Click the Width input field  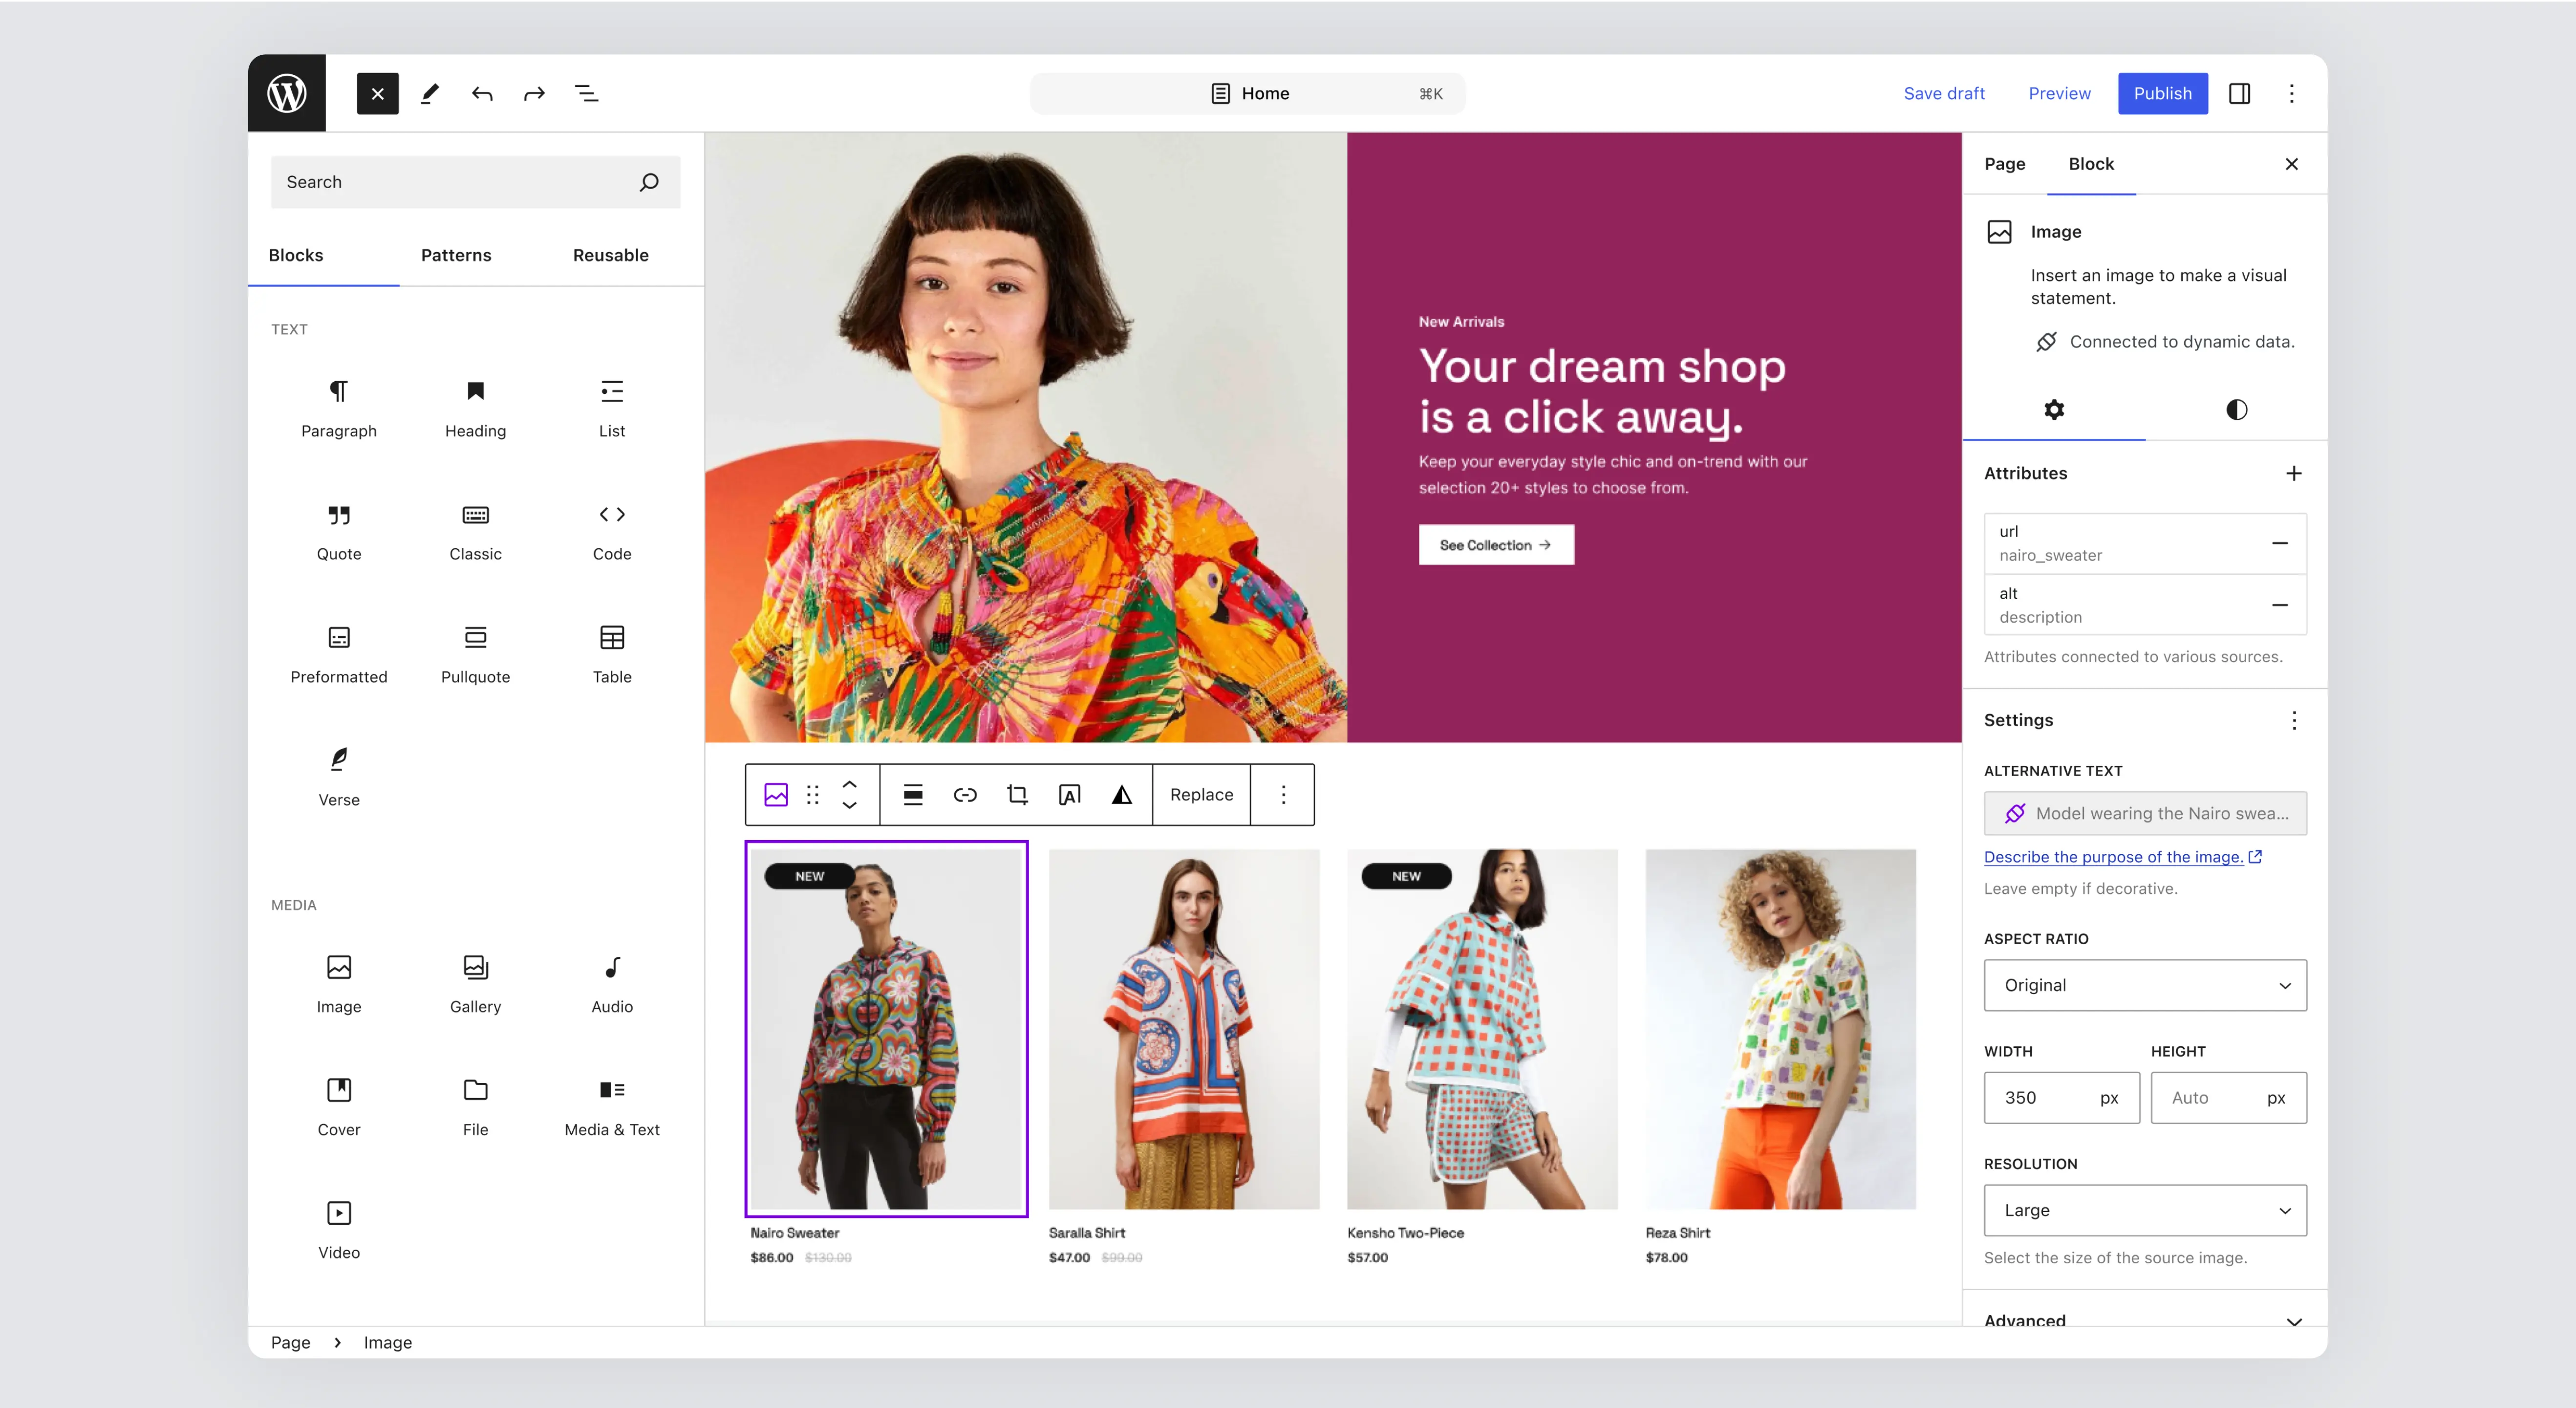2040,1098
